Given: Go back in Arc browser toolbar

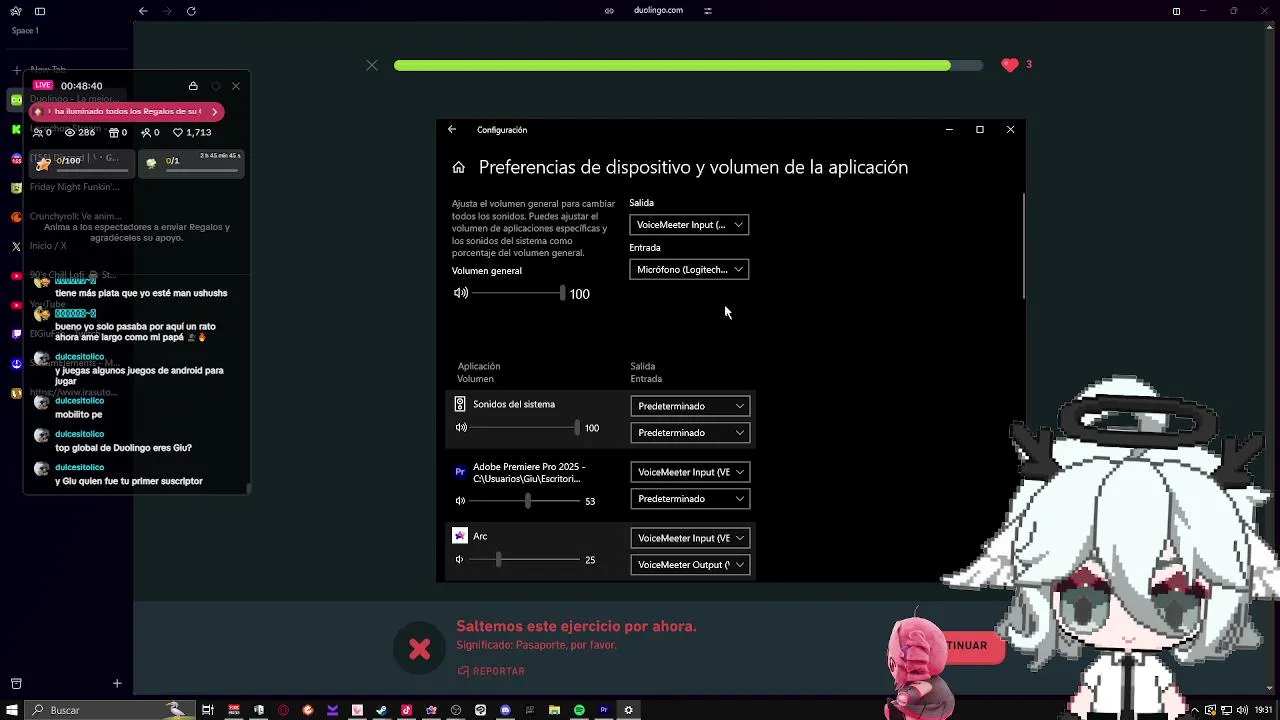Looking at the screenshot, I should pyautogui.click(x=143, y=11).
